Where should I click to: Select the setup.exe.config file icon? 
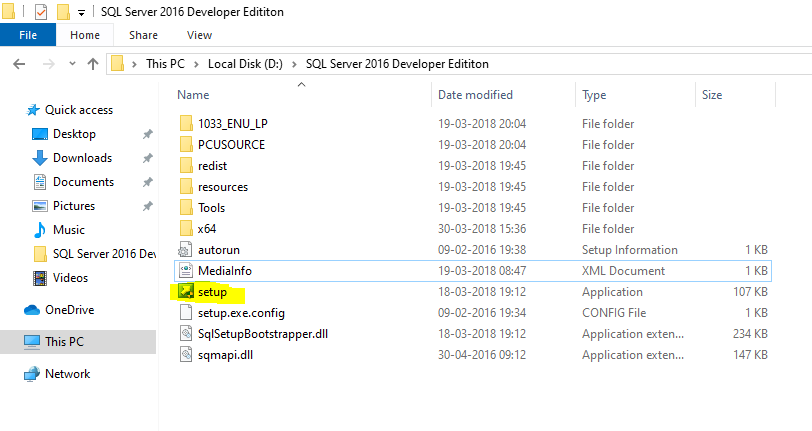185,313
